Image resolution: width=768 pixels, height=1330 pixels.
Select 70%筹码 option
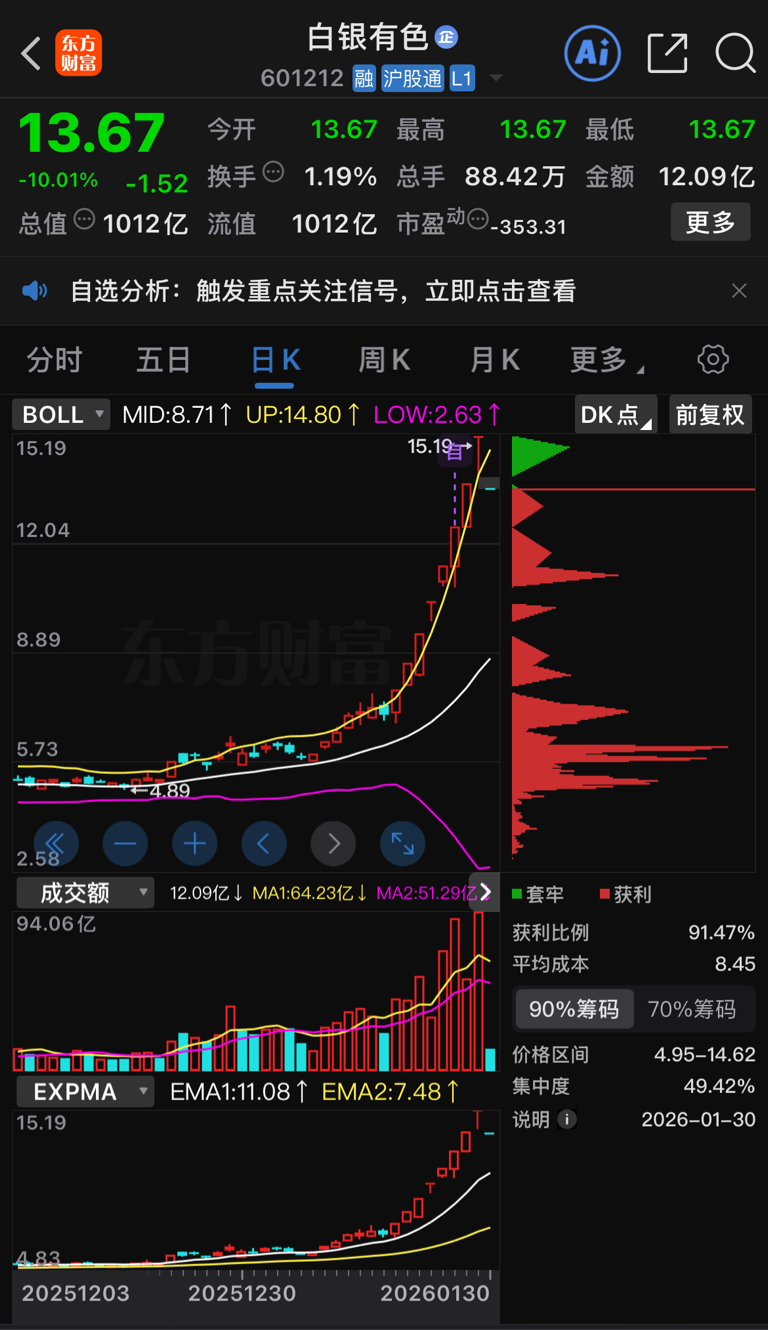691,1010
